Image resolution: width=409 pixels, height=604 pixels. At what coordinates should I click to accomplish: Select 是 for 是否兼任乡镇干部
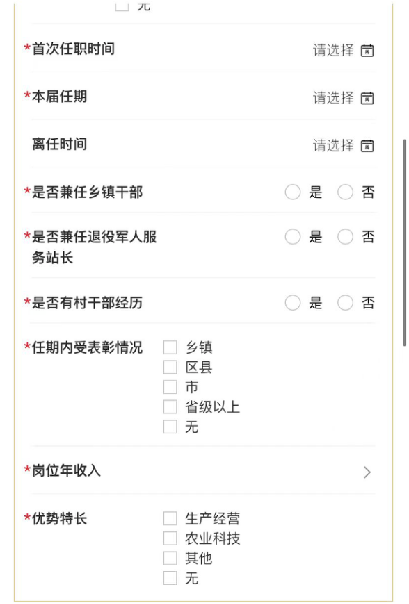292,192
